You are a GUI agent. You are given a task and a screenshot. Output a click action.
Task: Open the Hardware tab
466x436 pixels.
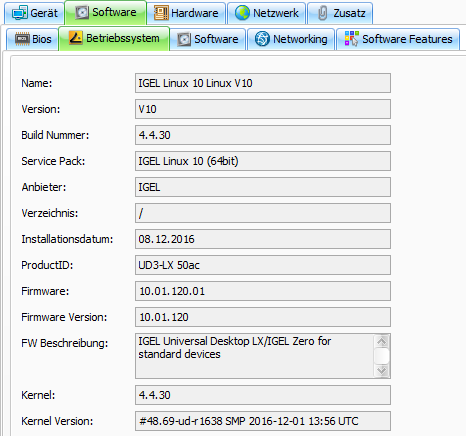click(x=186, y=13)
